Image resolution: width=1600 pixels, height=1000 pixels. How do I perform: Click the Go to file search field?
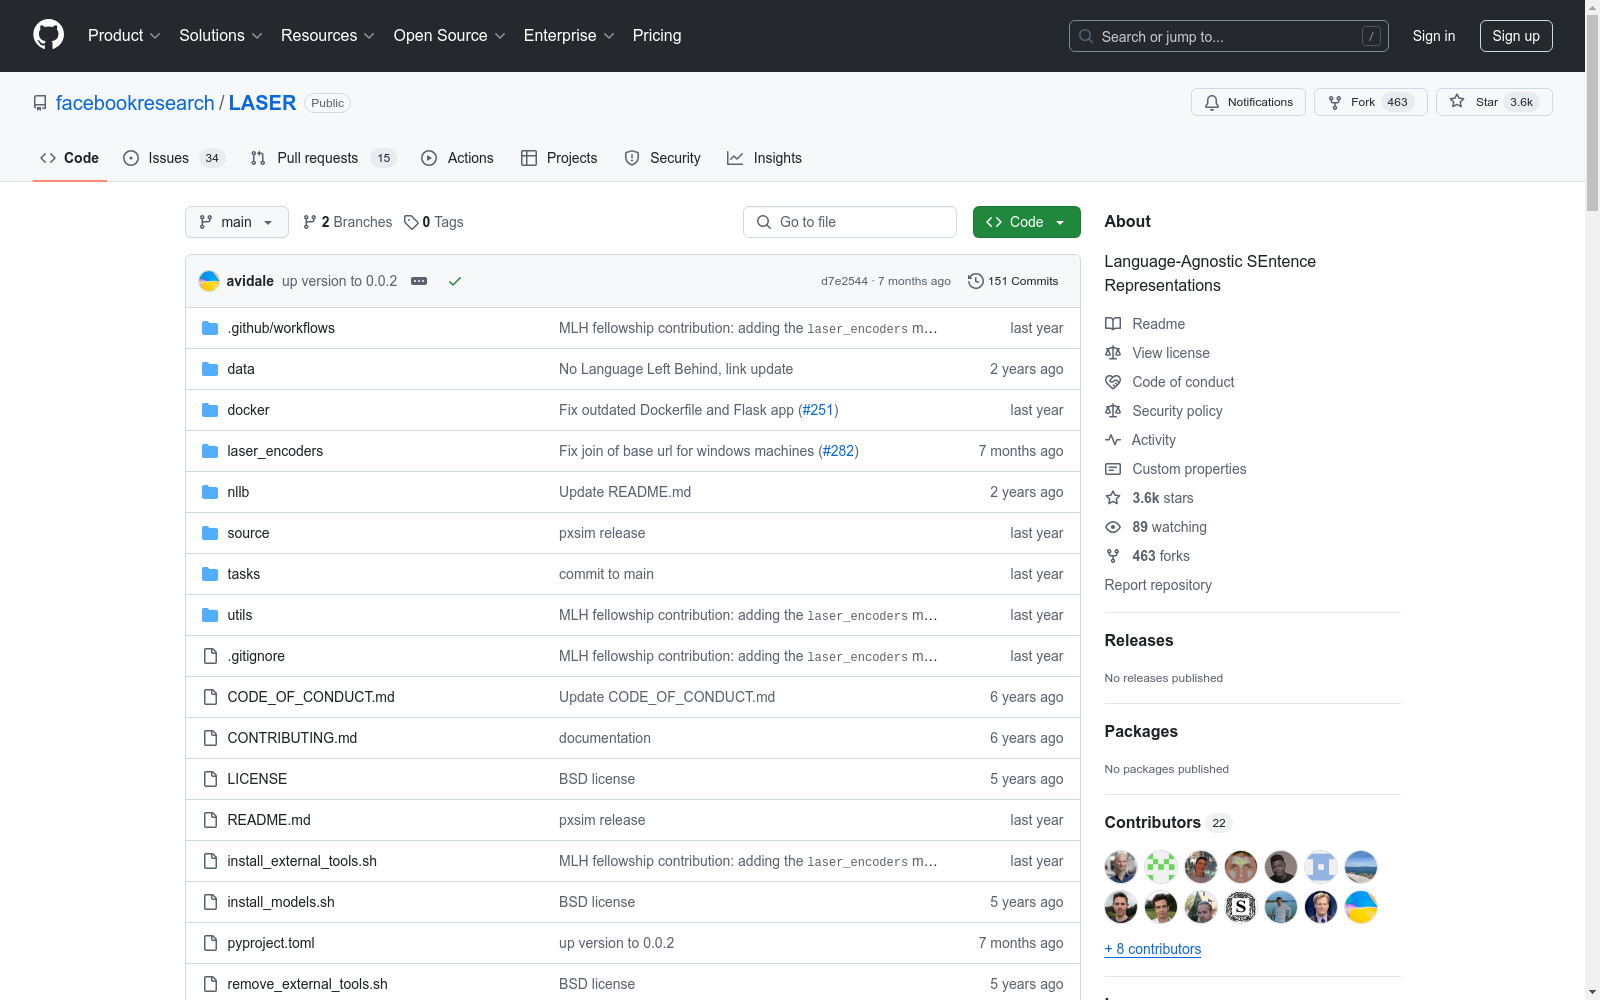[x=850, y=222]
